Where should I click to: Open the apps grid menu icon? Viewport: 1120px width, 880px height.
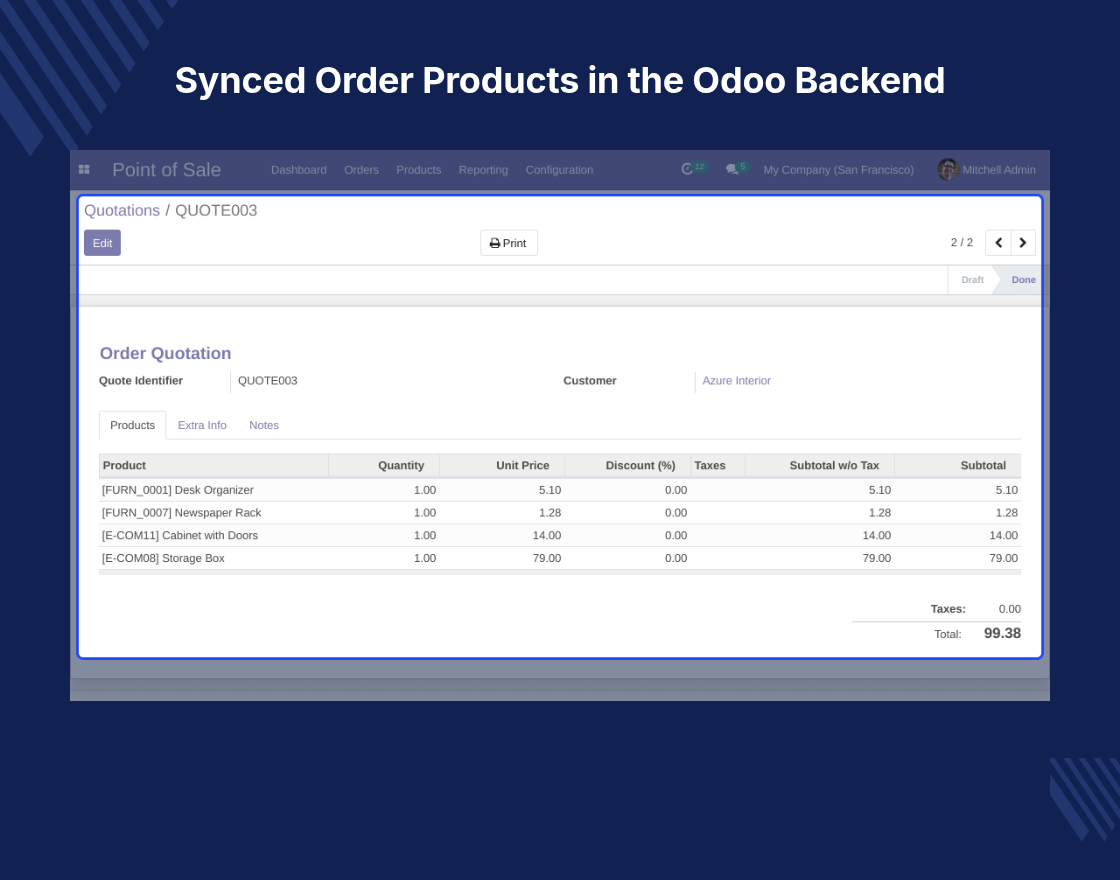pos(84,169)
